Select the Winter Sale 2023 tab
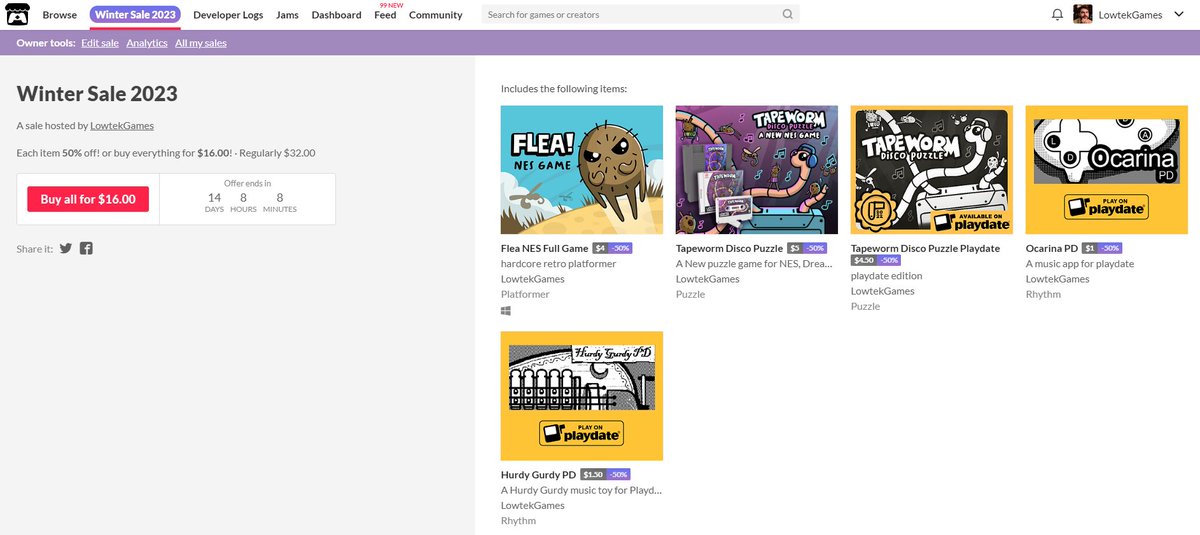 [135, 15]
